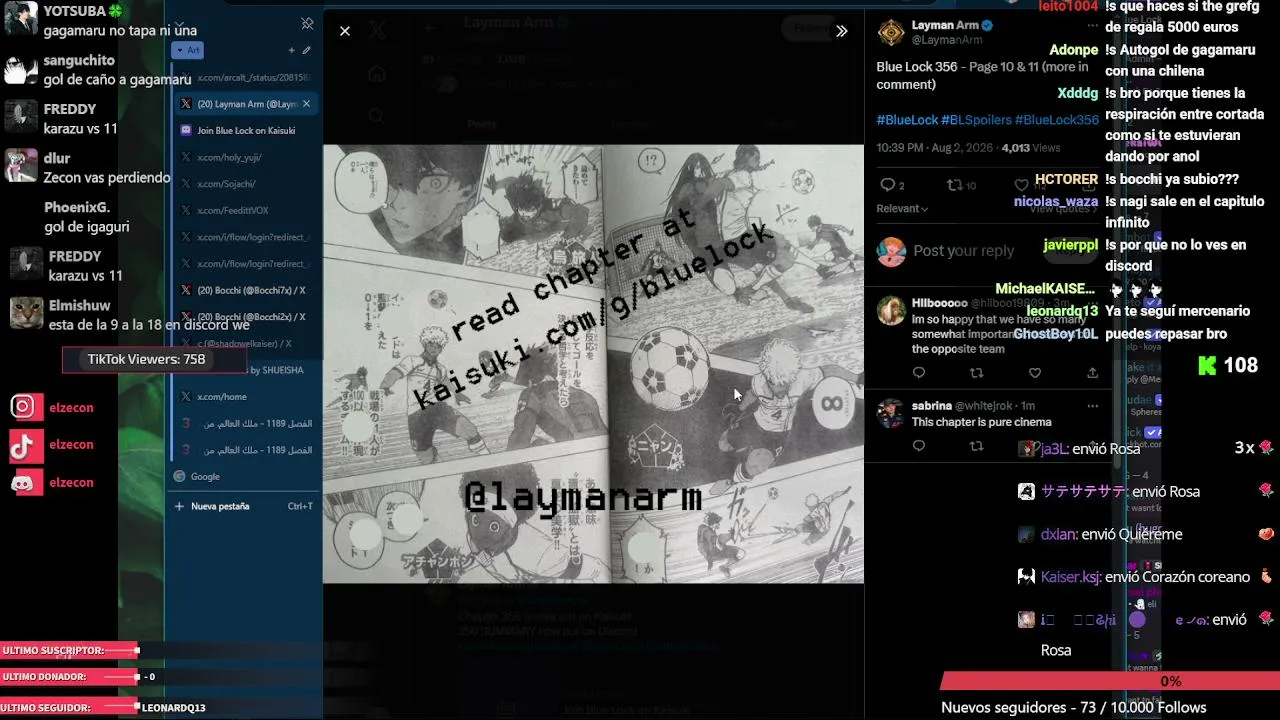Click the Instagram icon next to elzecon
1280x720 pixels.
(x=25, y=406)
